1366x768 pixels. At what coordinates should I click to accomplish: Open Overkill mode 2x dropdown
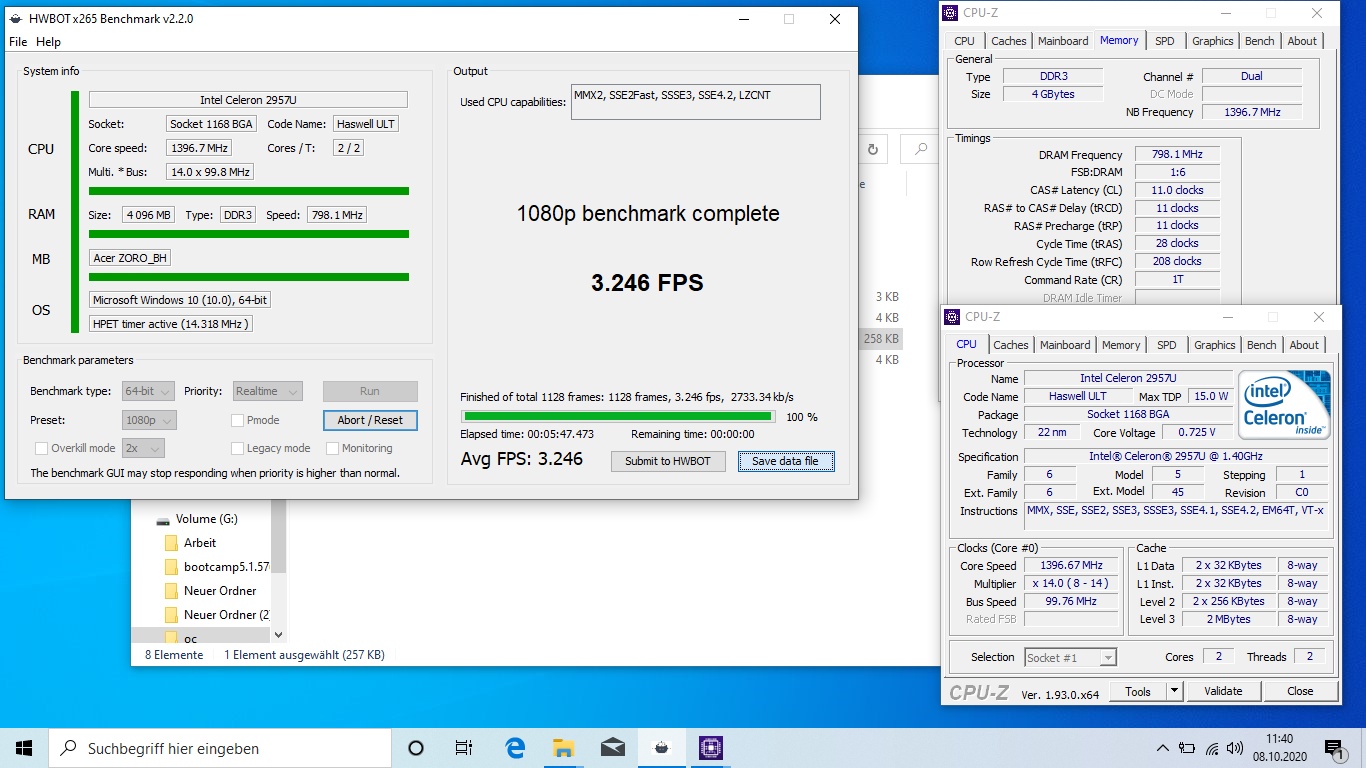[143, 448]
